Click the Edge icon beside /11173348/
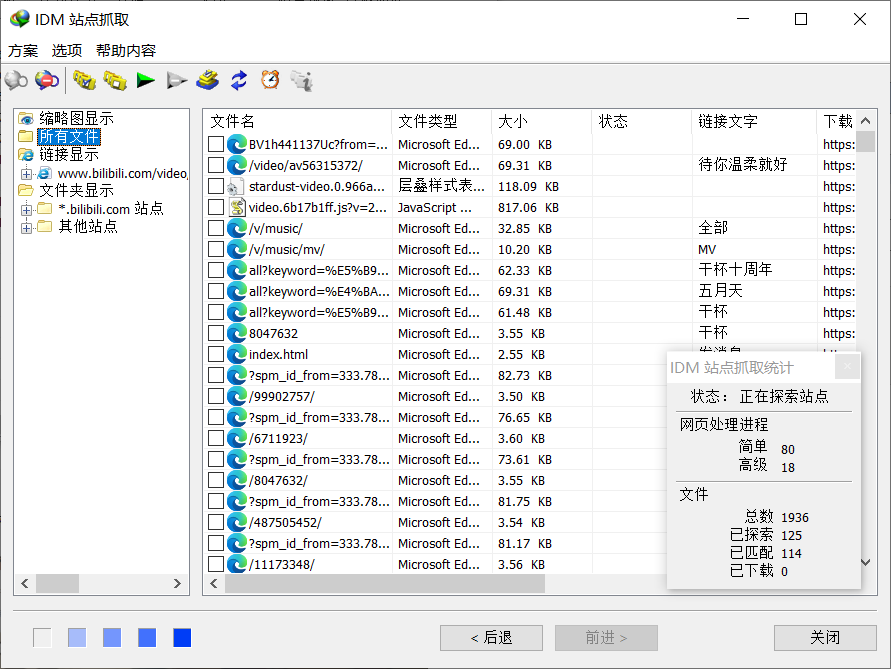 [236, 564]
